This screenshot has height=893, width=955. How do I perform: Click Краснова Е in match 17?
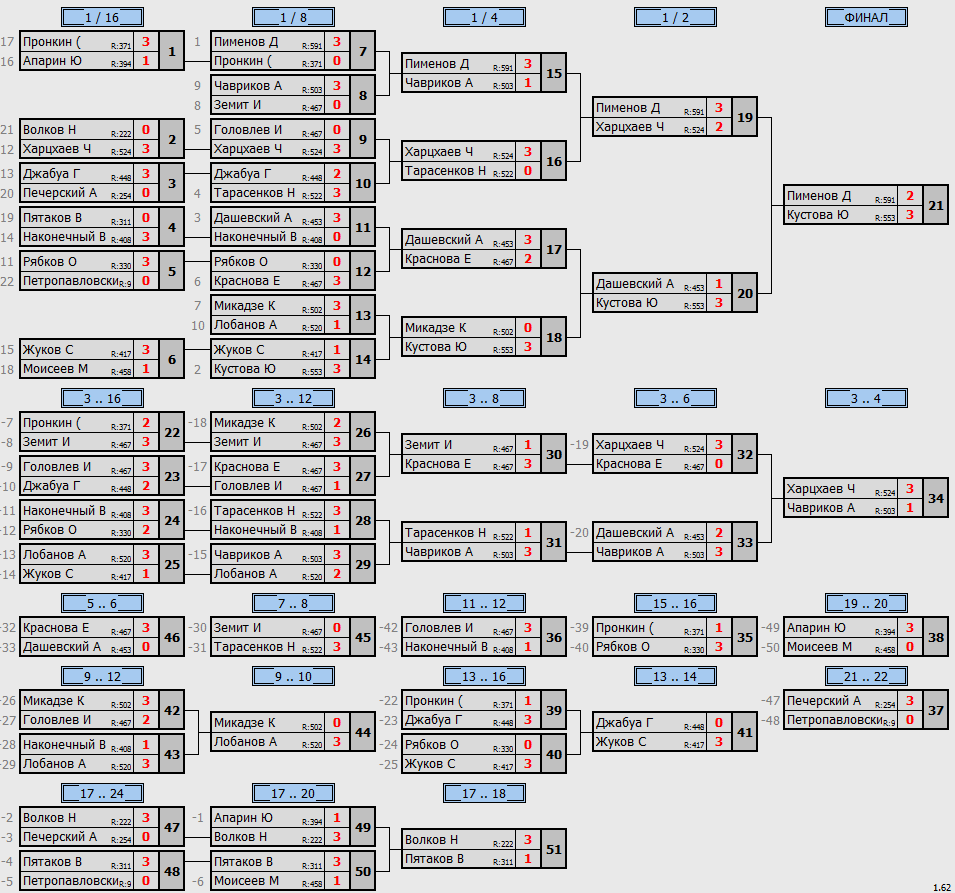pyautogui.click(x=438, y=259)
